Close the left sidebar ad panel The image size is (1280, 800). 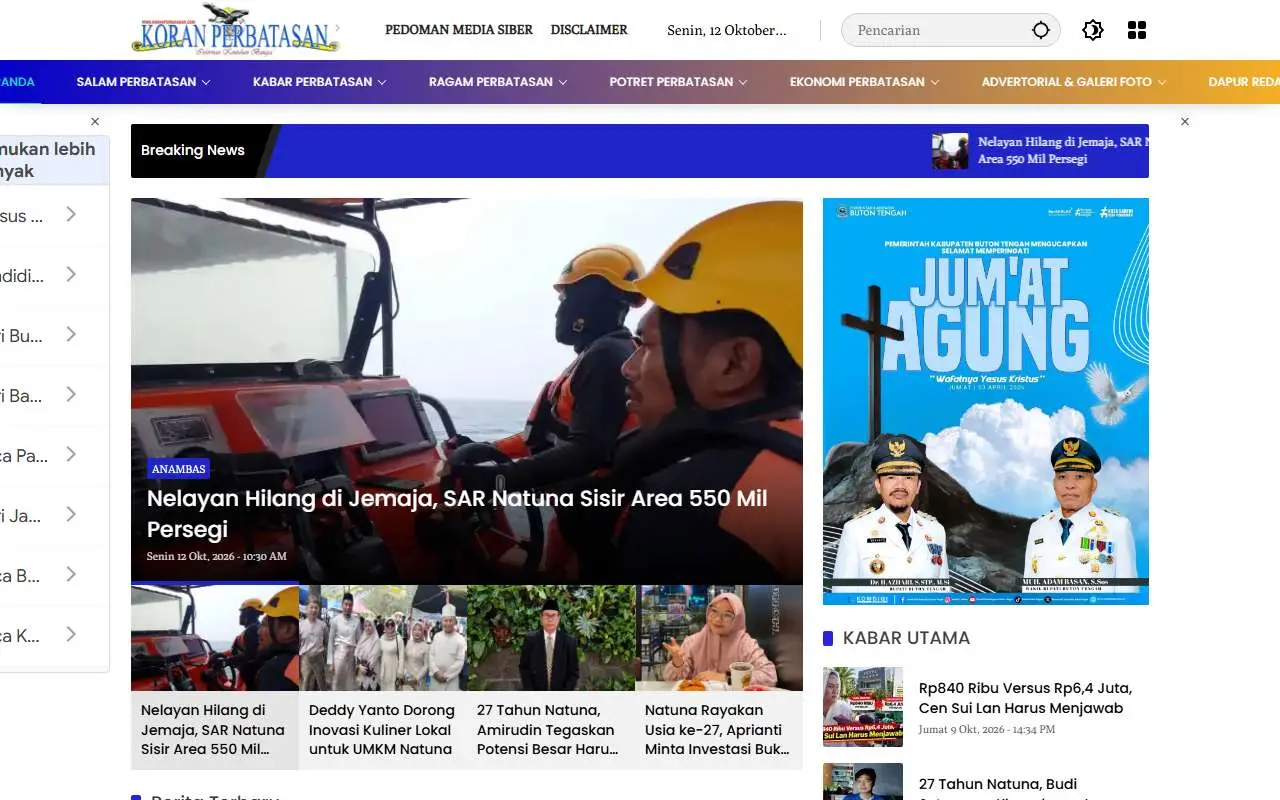point(95,121)
